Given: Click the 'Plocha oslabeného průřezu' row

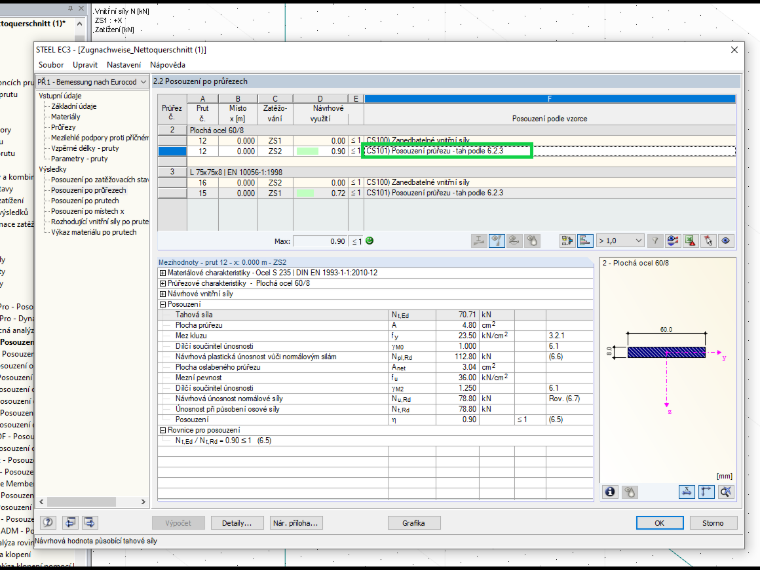Looking at the screenshot, I should (375, 367).
